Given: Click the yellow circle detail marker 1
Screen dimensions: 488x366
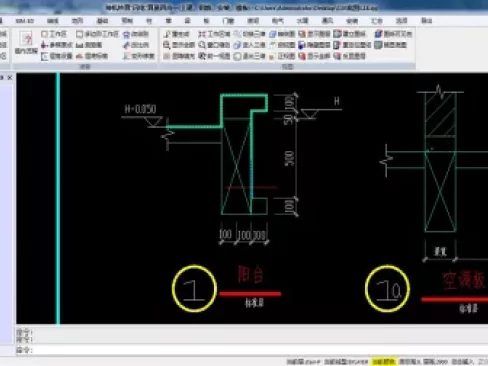Looking at the screenshot, I should [194, 289].
